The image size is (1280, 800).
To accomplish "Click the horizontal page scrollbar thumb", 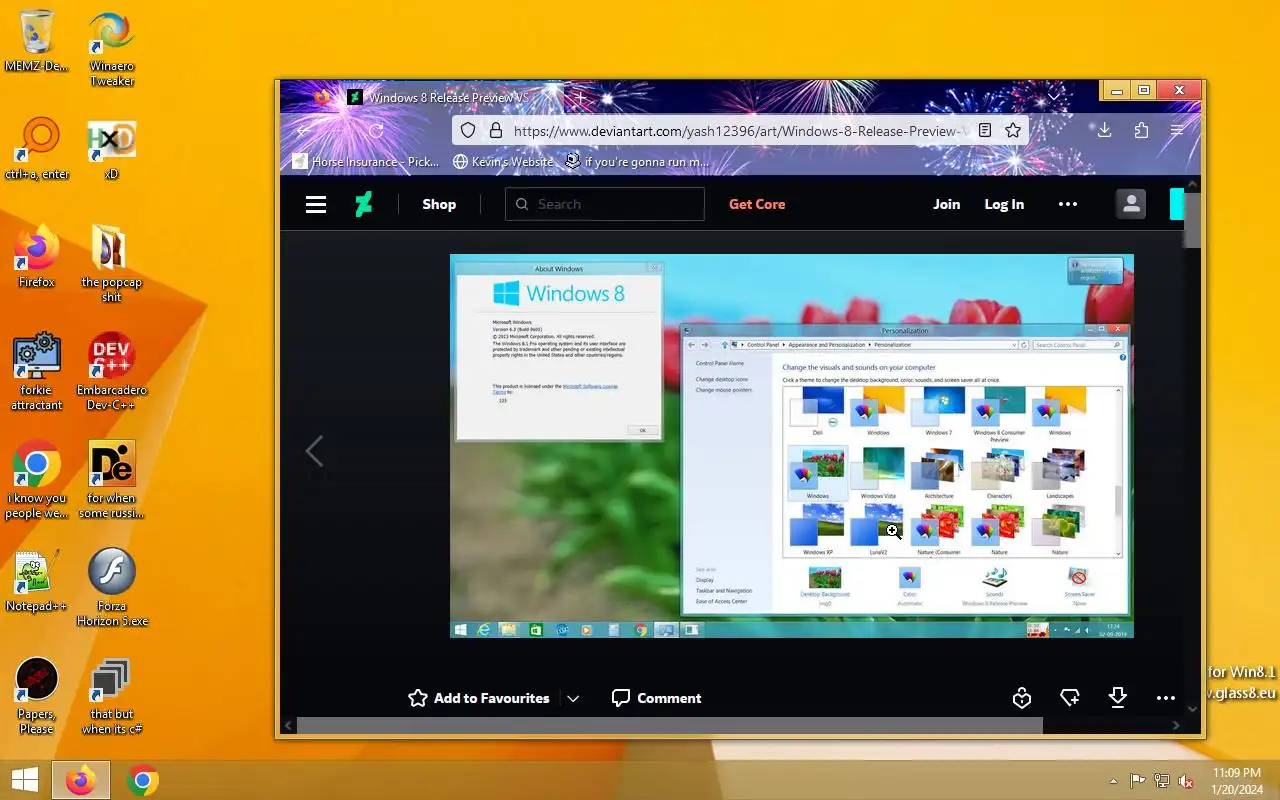I will tap(670, 725).
